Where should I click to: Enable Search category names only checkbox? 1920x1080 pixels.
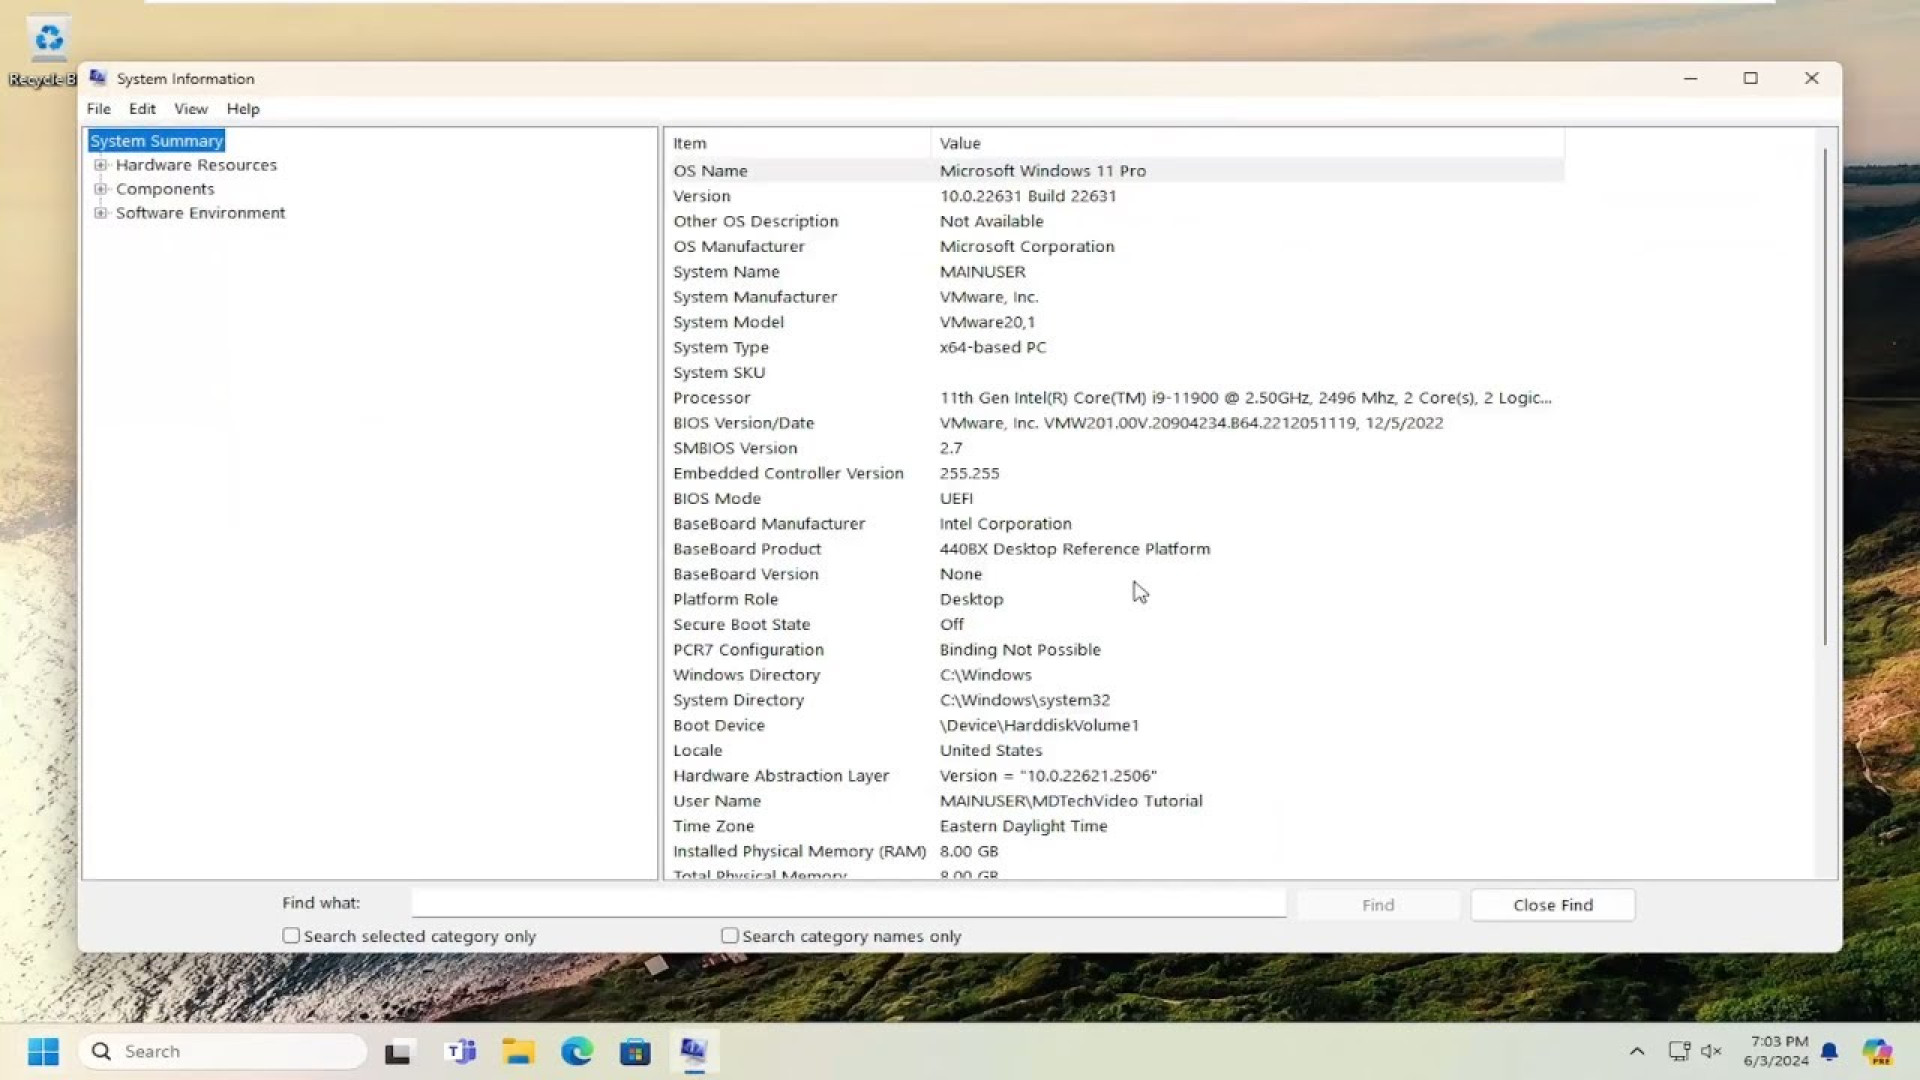[730, 936]
